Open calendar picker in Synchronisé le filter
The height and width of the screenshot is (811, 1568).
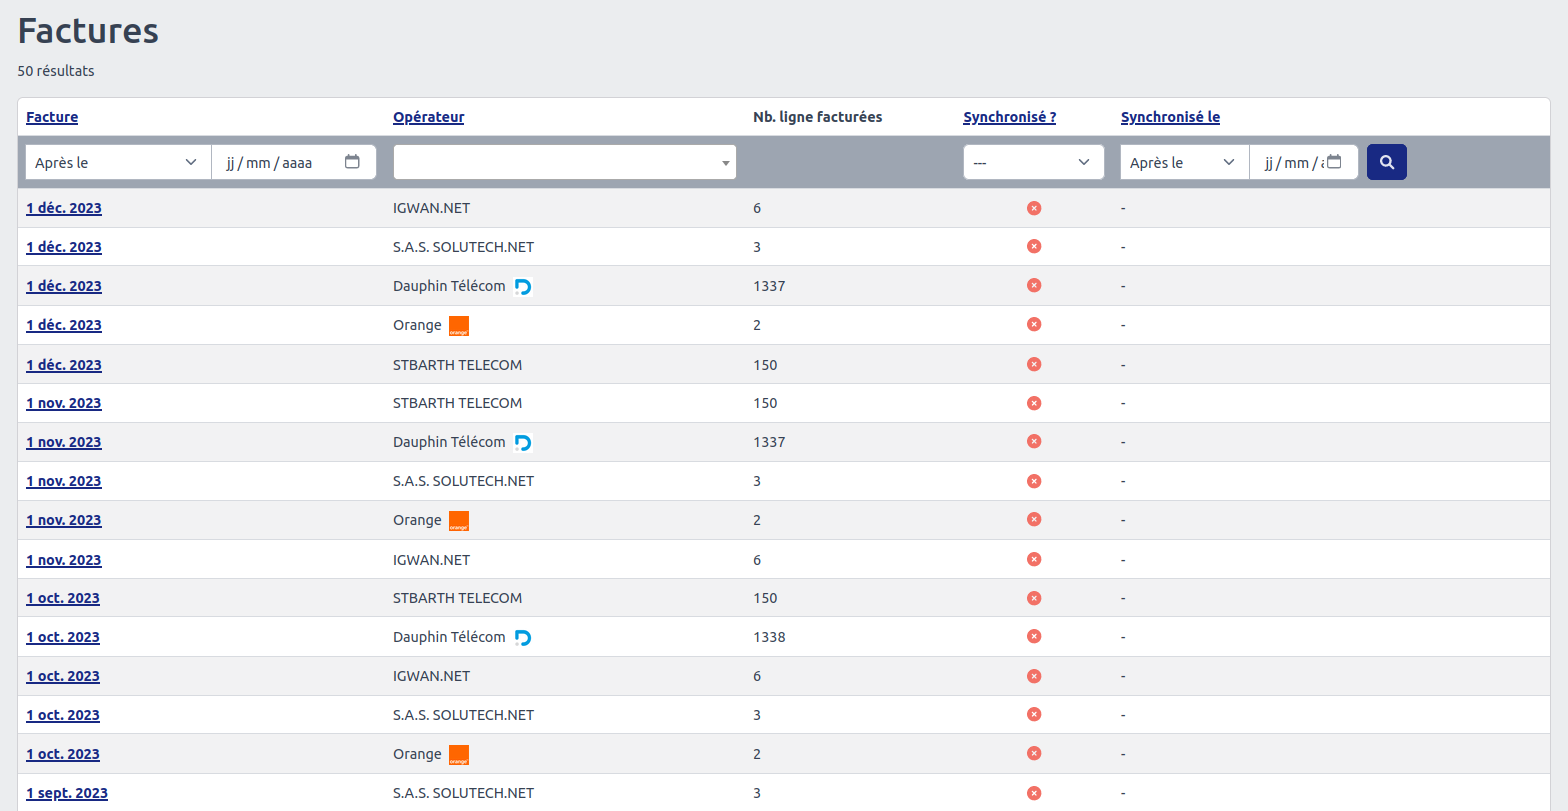click(x=1334, y=162)
